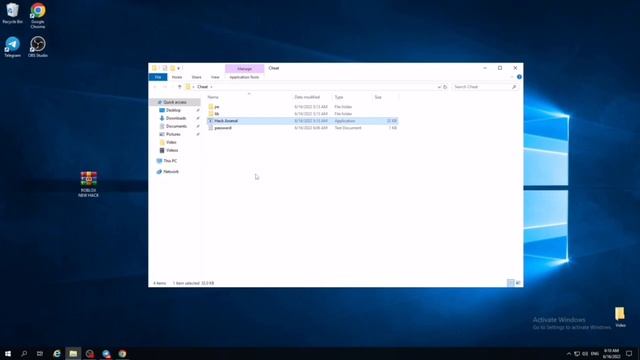The image size is (640, 360).
Task: Open the Recycle Bin desktop icon
Action: point(12,13)
